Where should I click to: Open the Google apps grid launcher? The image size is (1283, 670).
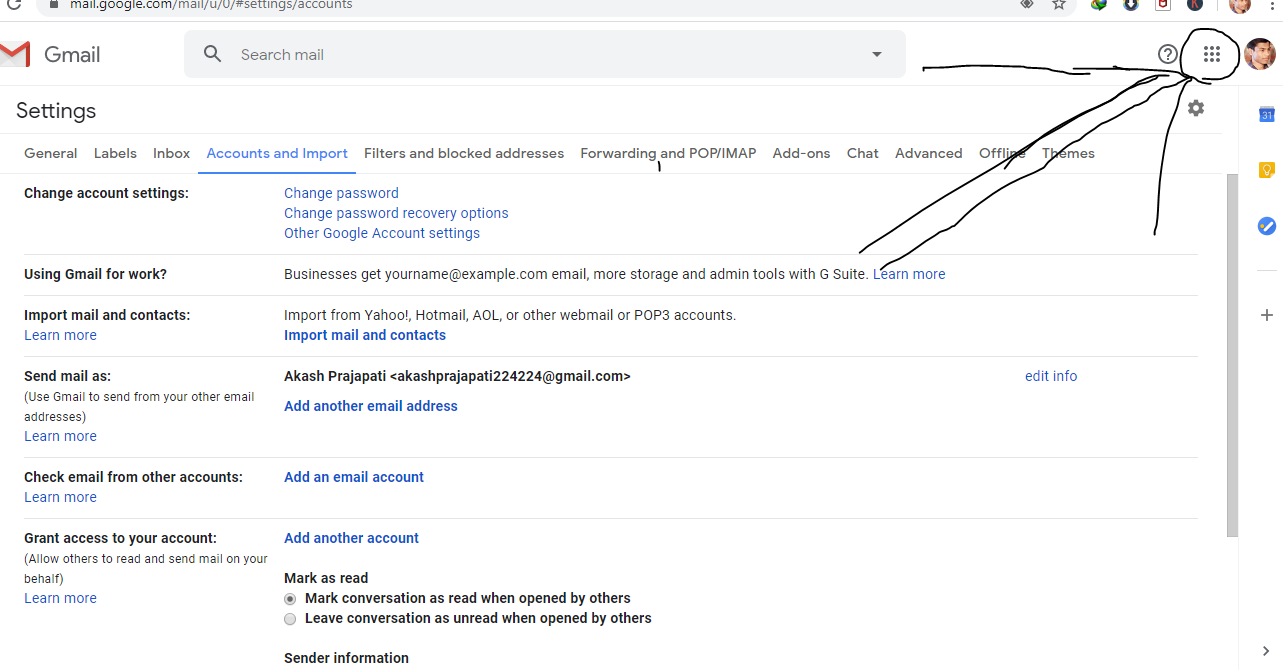(1212, 54)
